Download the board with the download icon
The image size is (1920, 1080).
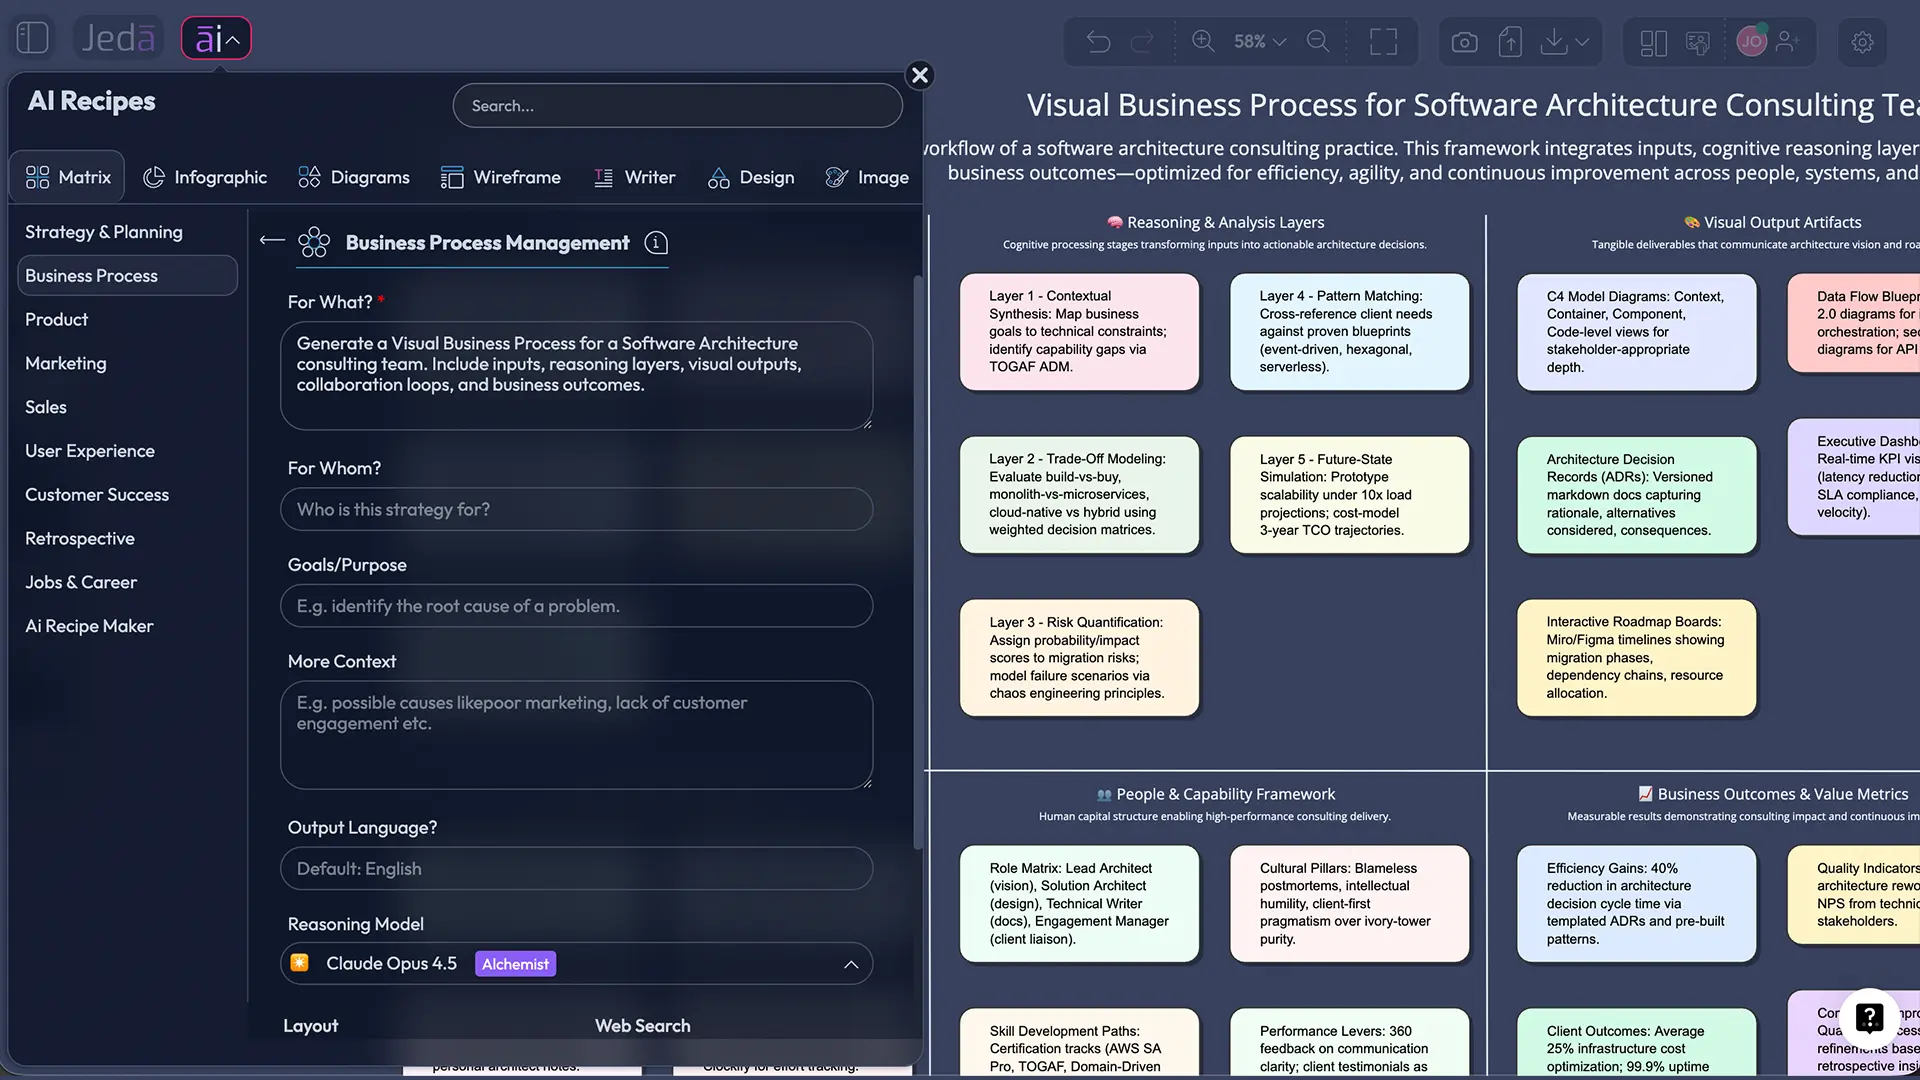(x=1554, y=42)
